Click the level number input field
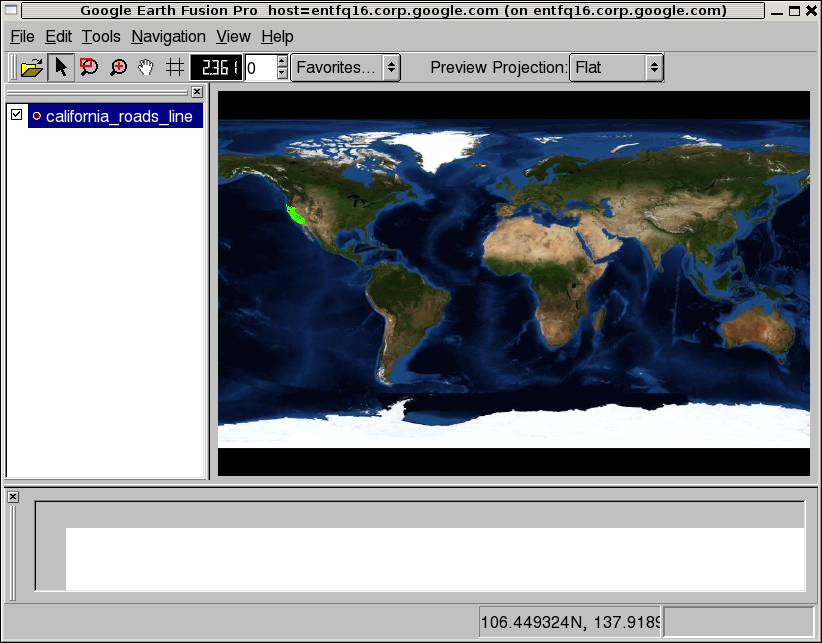This screenshot has width=822, height=643. click(x=258, y=68)
